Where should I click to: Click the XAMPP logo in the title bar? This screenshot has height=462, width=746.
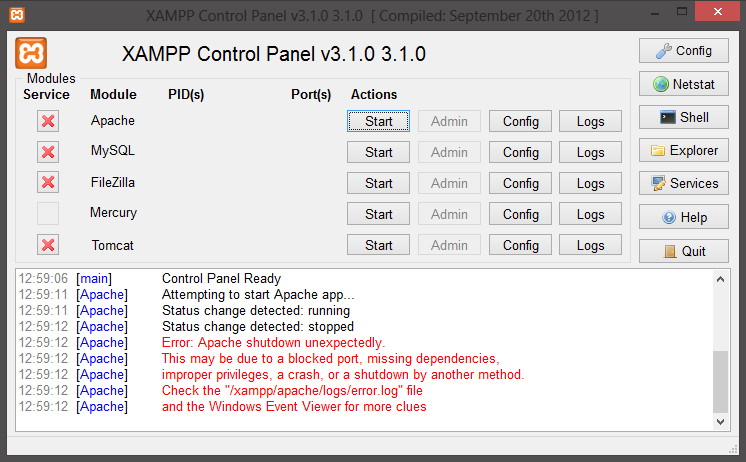coord(17,16)
